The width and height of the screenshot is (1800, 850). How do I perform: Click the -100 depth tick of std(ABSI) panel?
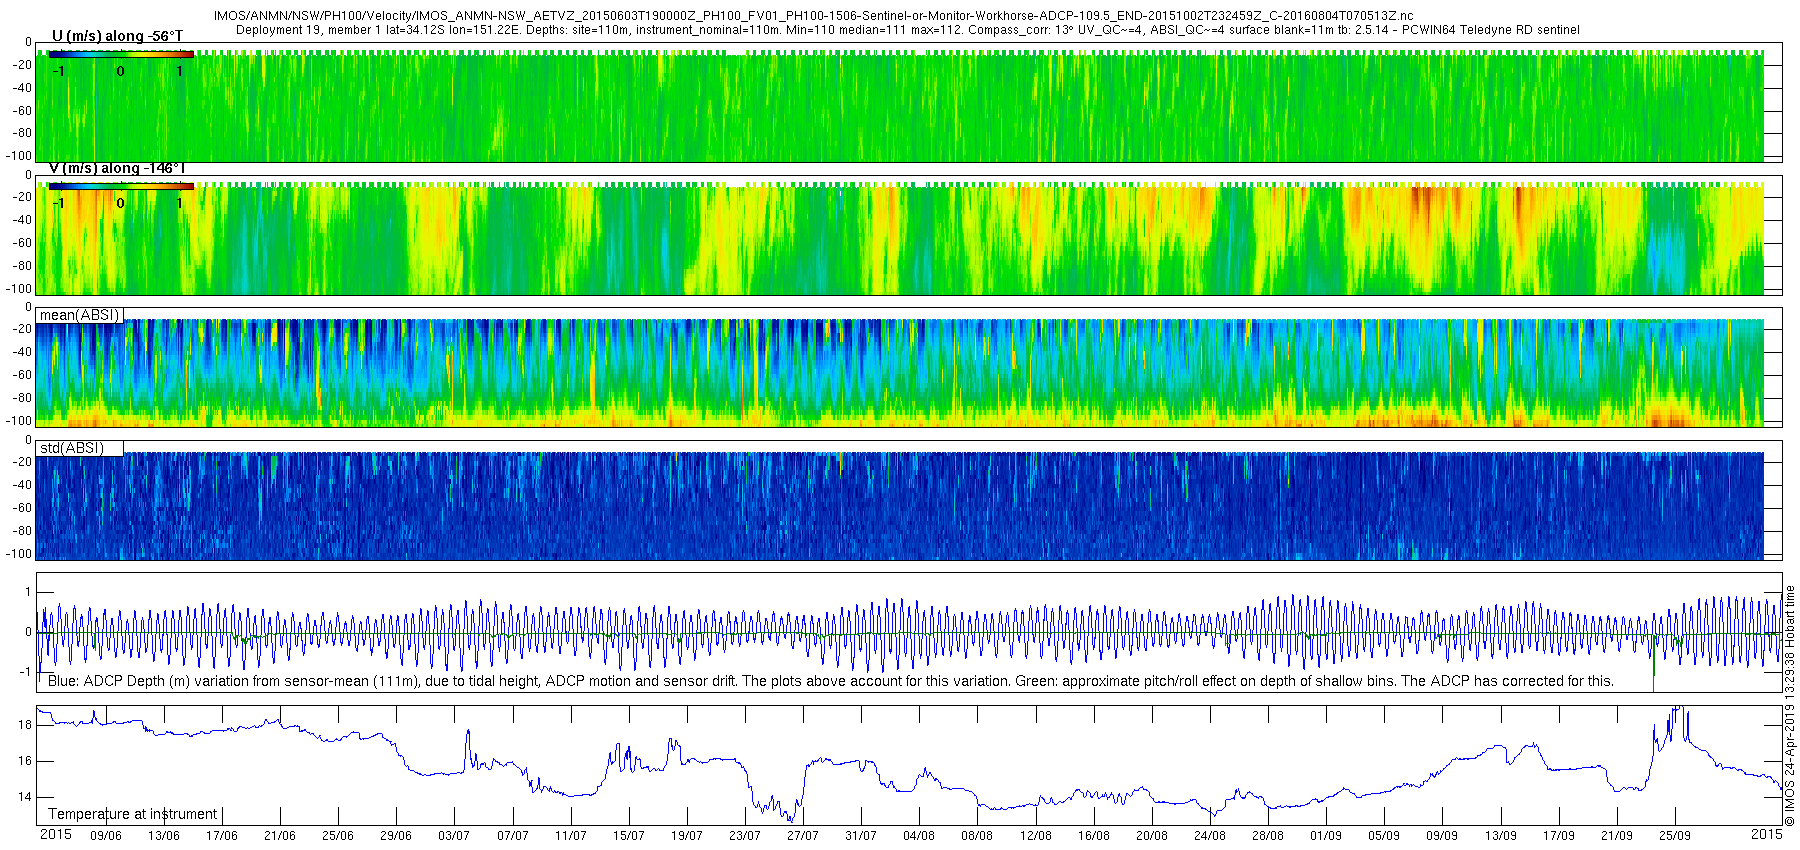(19, 554)
